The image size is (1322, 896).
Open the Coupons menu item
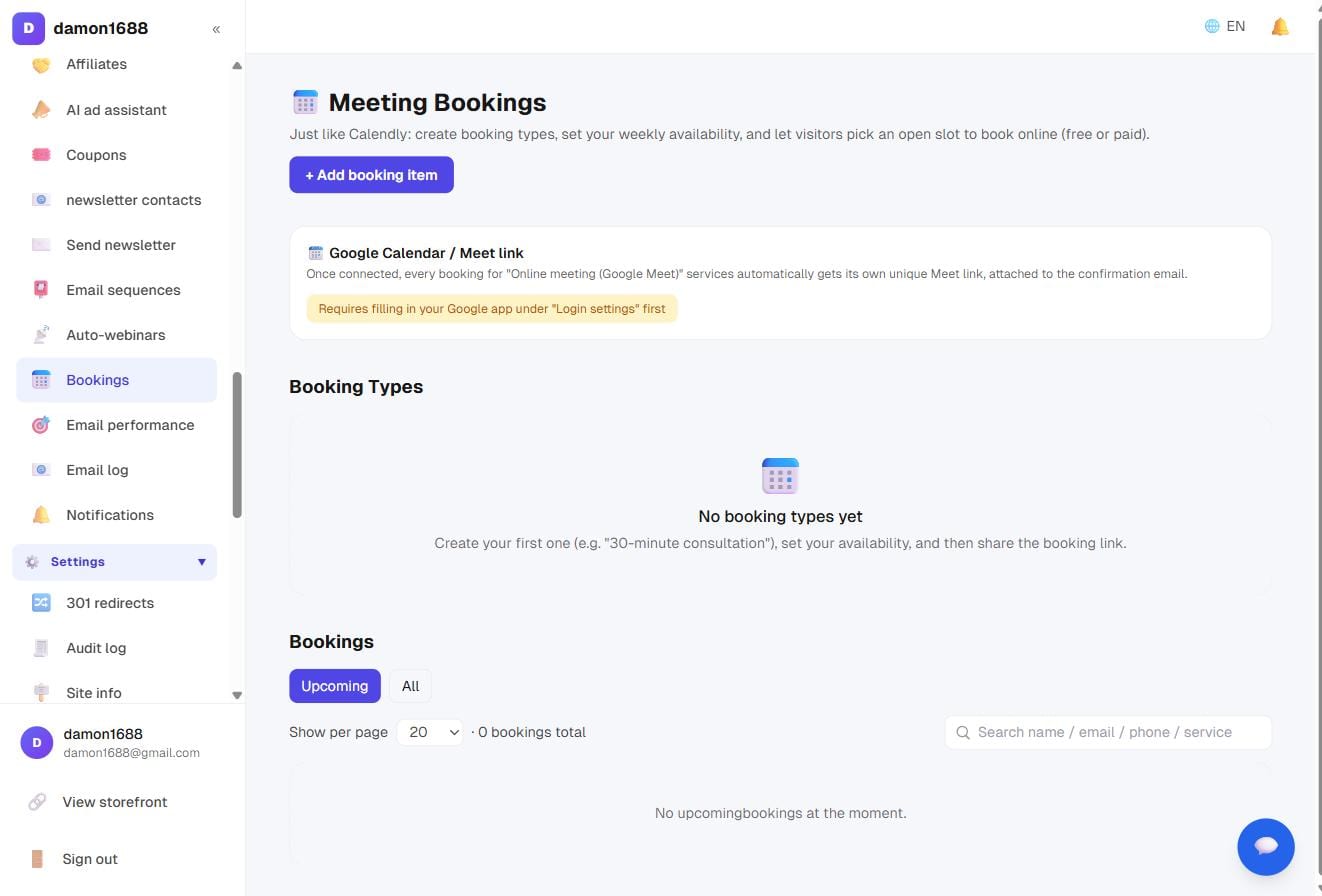(x=116, y=155)
